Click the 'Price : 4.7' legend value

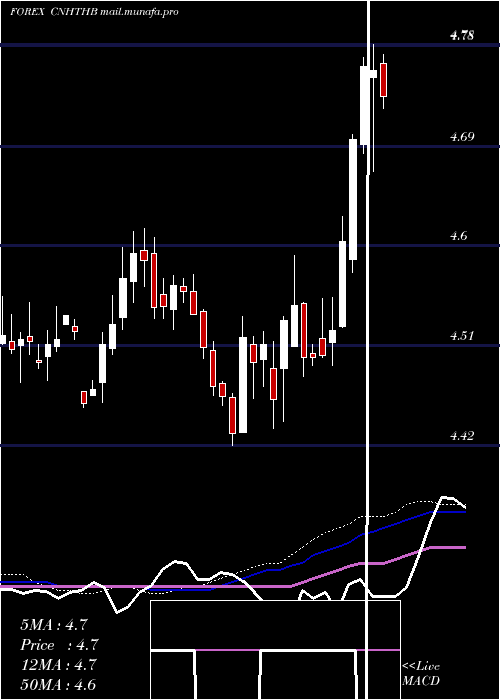pos(59,645)
